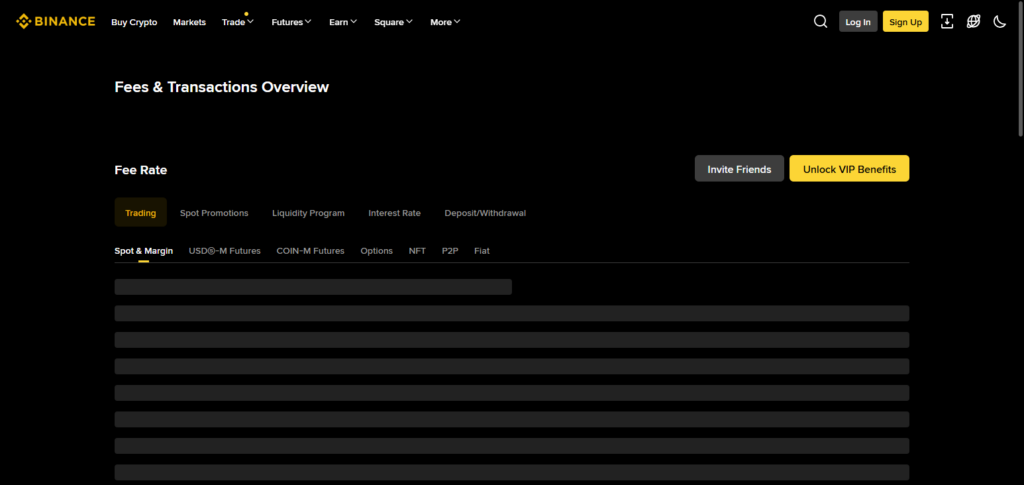Switch to USDⓈ-M Futures sub-tab
1024x485 pixels.
tap(224, 251)
